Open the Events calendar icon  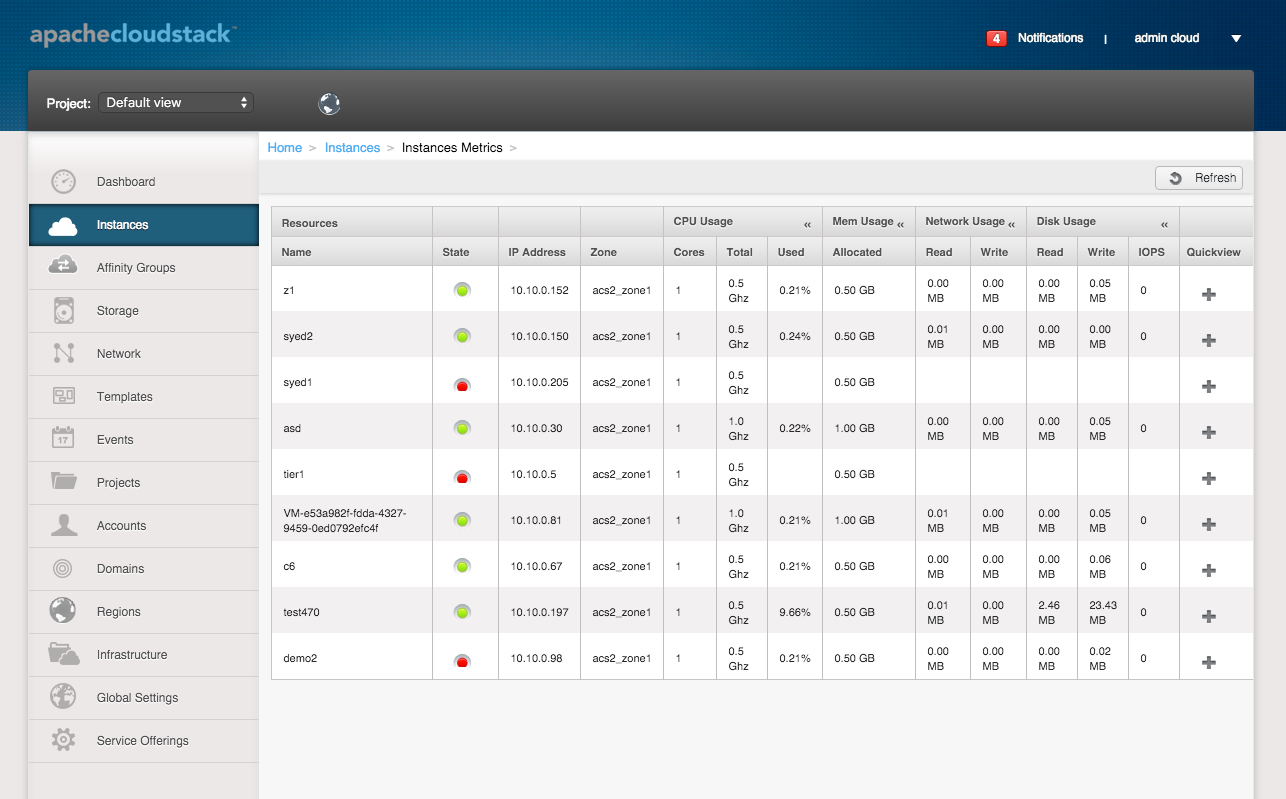62,439
